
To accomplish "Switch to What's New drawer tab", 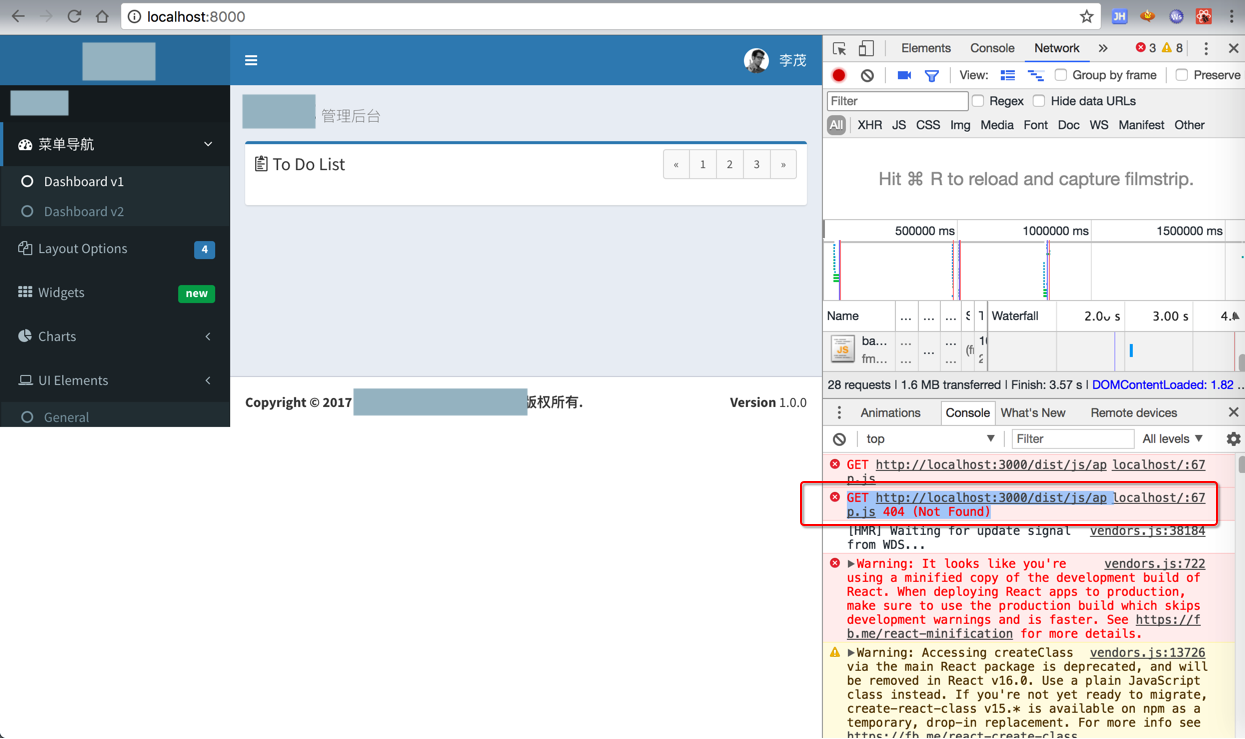I will click(1033, 413).
